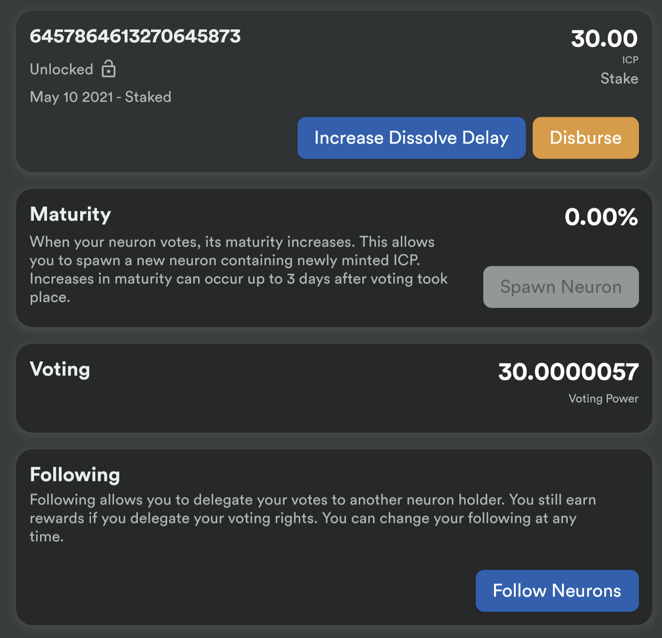
Task: Click the Following delegation description text
Action: (x=313, y=518)
